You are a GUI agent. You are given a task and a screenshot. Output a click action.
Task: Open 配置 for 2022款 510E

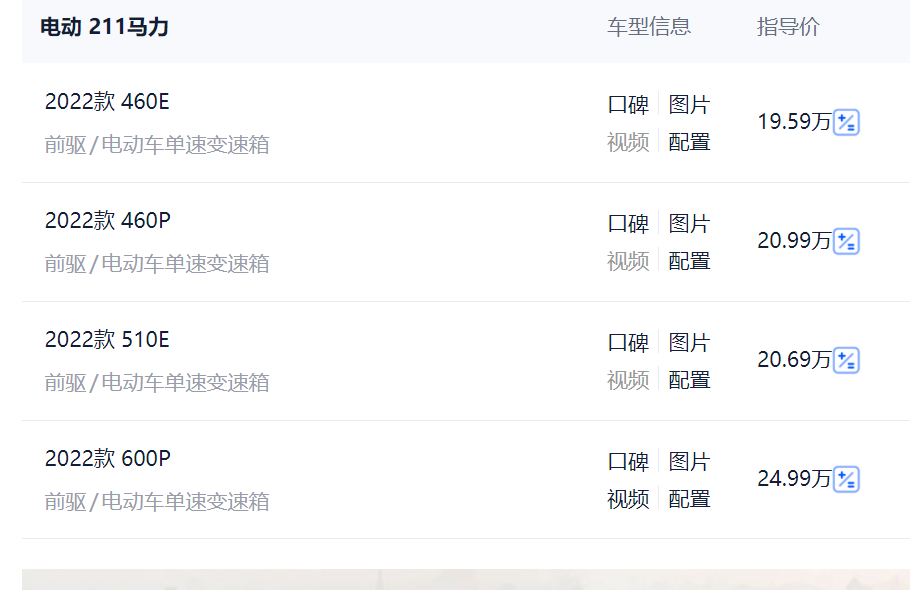point(689,380)
